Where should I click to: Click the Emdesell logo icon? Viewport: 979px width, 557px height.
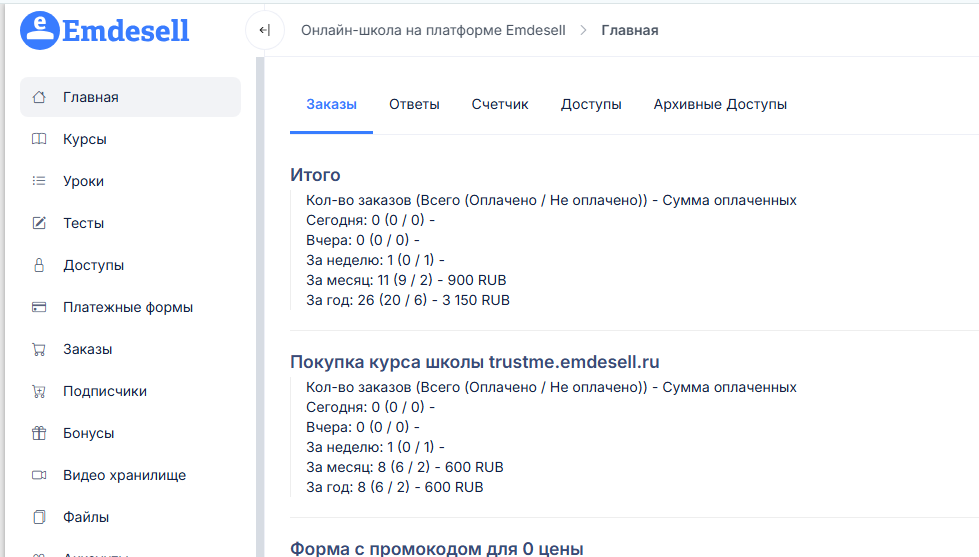[x=39, y=30]
